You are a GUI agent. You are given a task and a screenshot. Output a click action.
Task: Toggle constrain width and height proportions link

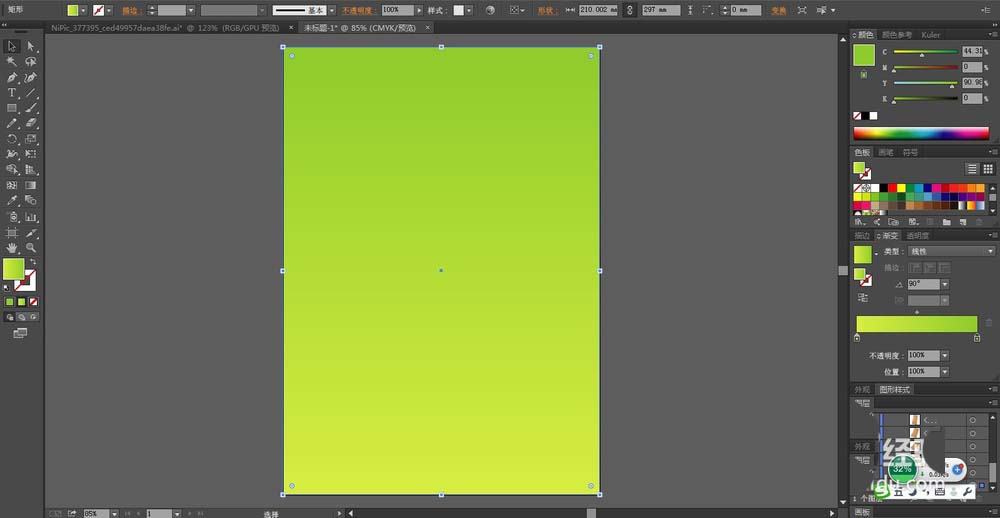629,10
